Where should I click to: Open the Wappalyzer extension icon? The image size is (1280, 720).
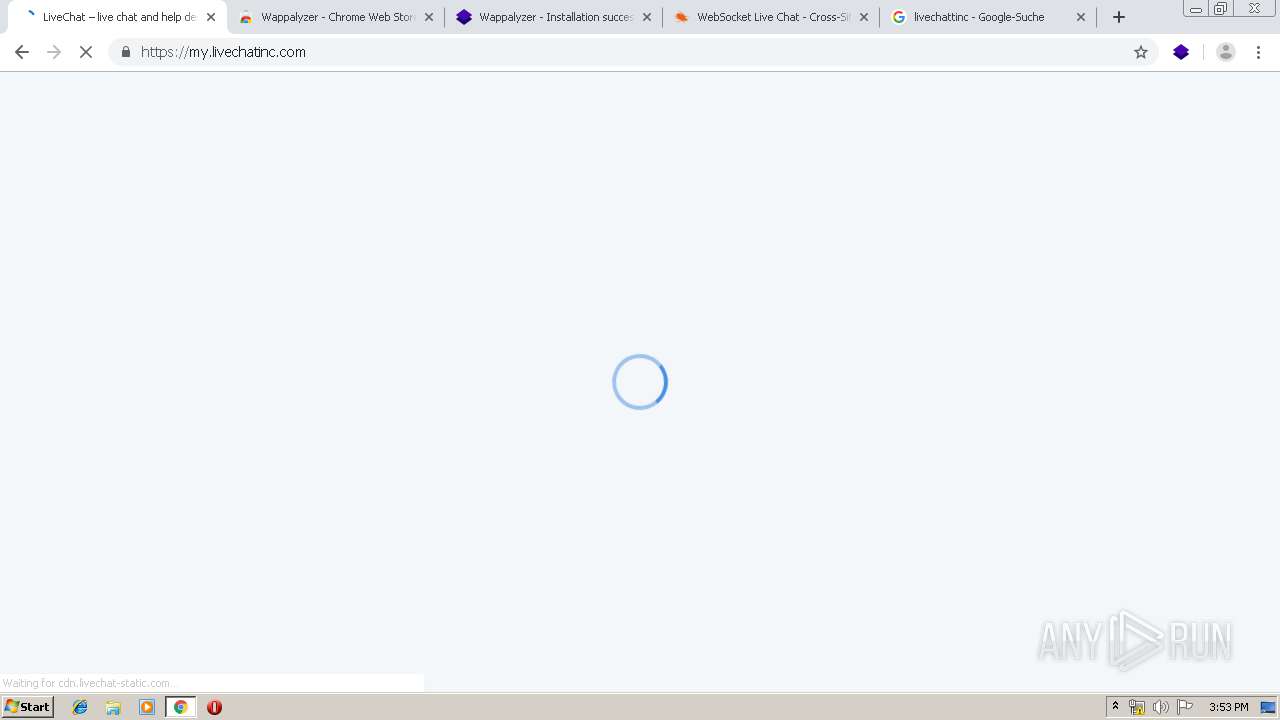(x=1181, y=52)
